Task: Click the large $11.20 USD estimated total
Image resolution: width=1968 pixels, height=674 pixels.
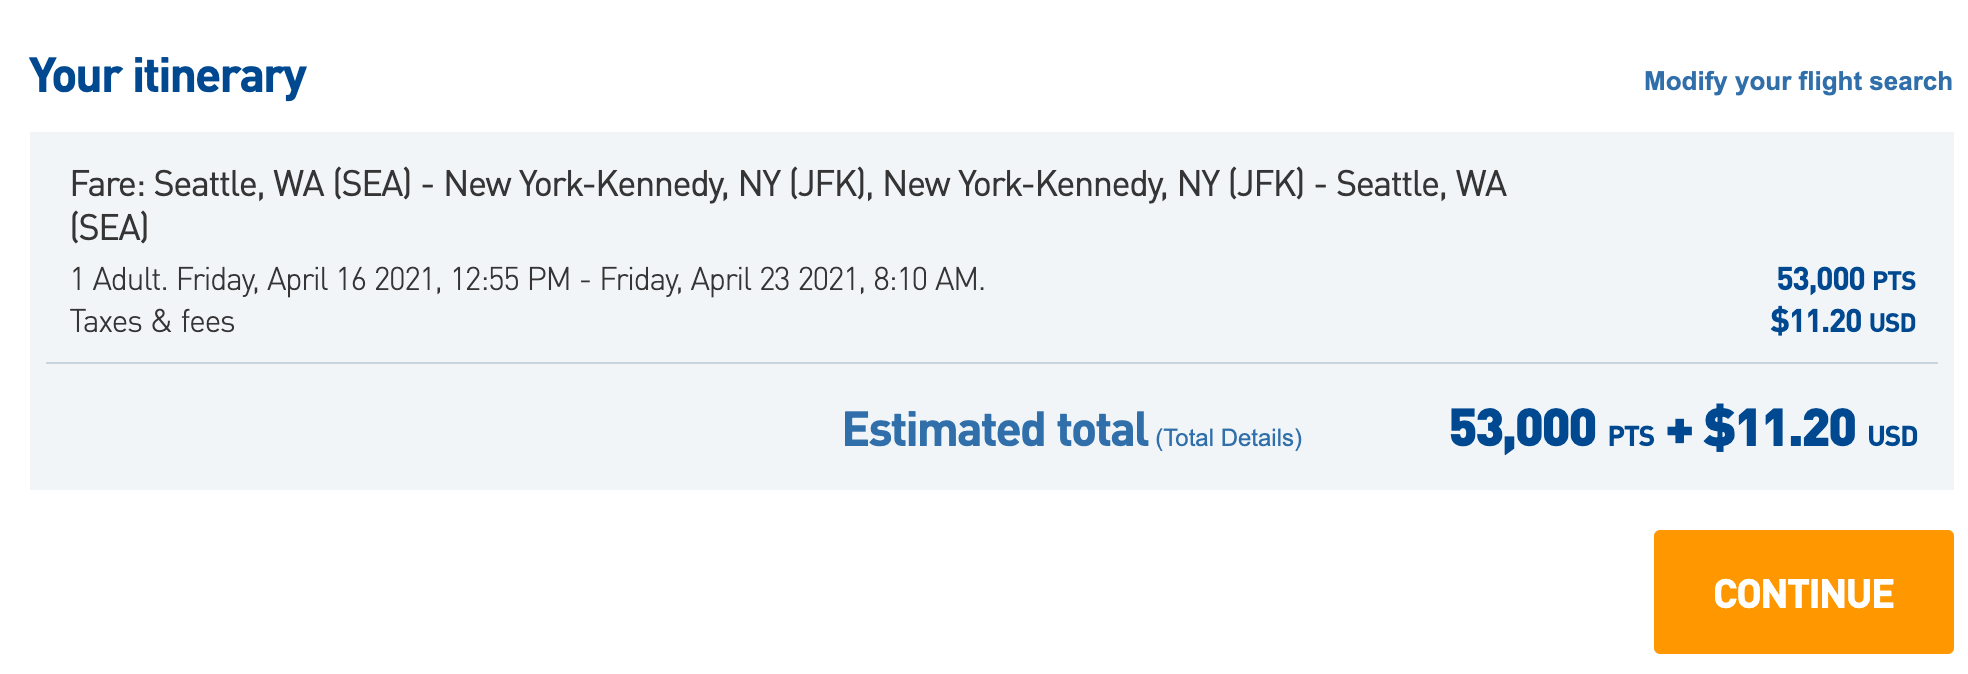Action: click(x=1810, y=429)
